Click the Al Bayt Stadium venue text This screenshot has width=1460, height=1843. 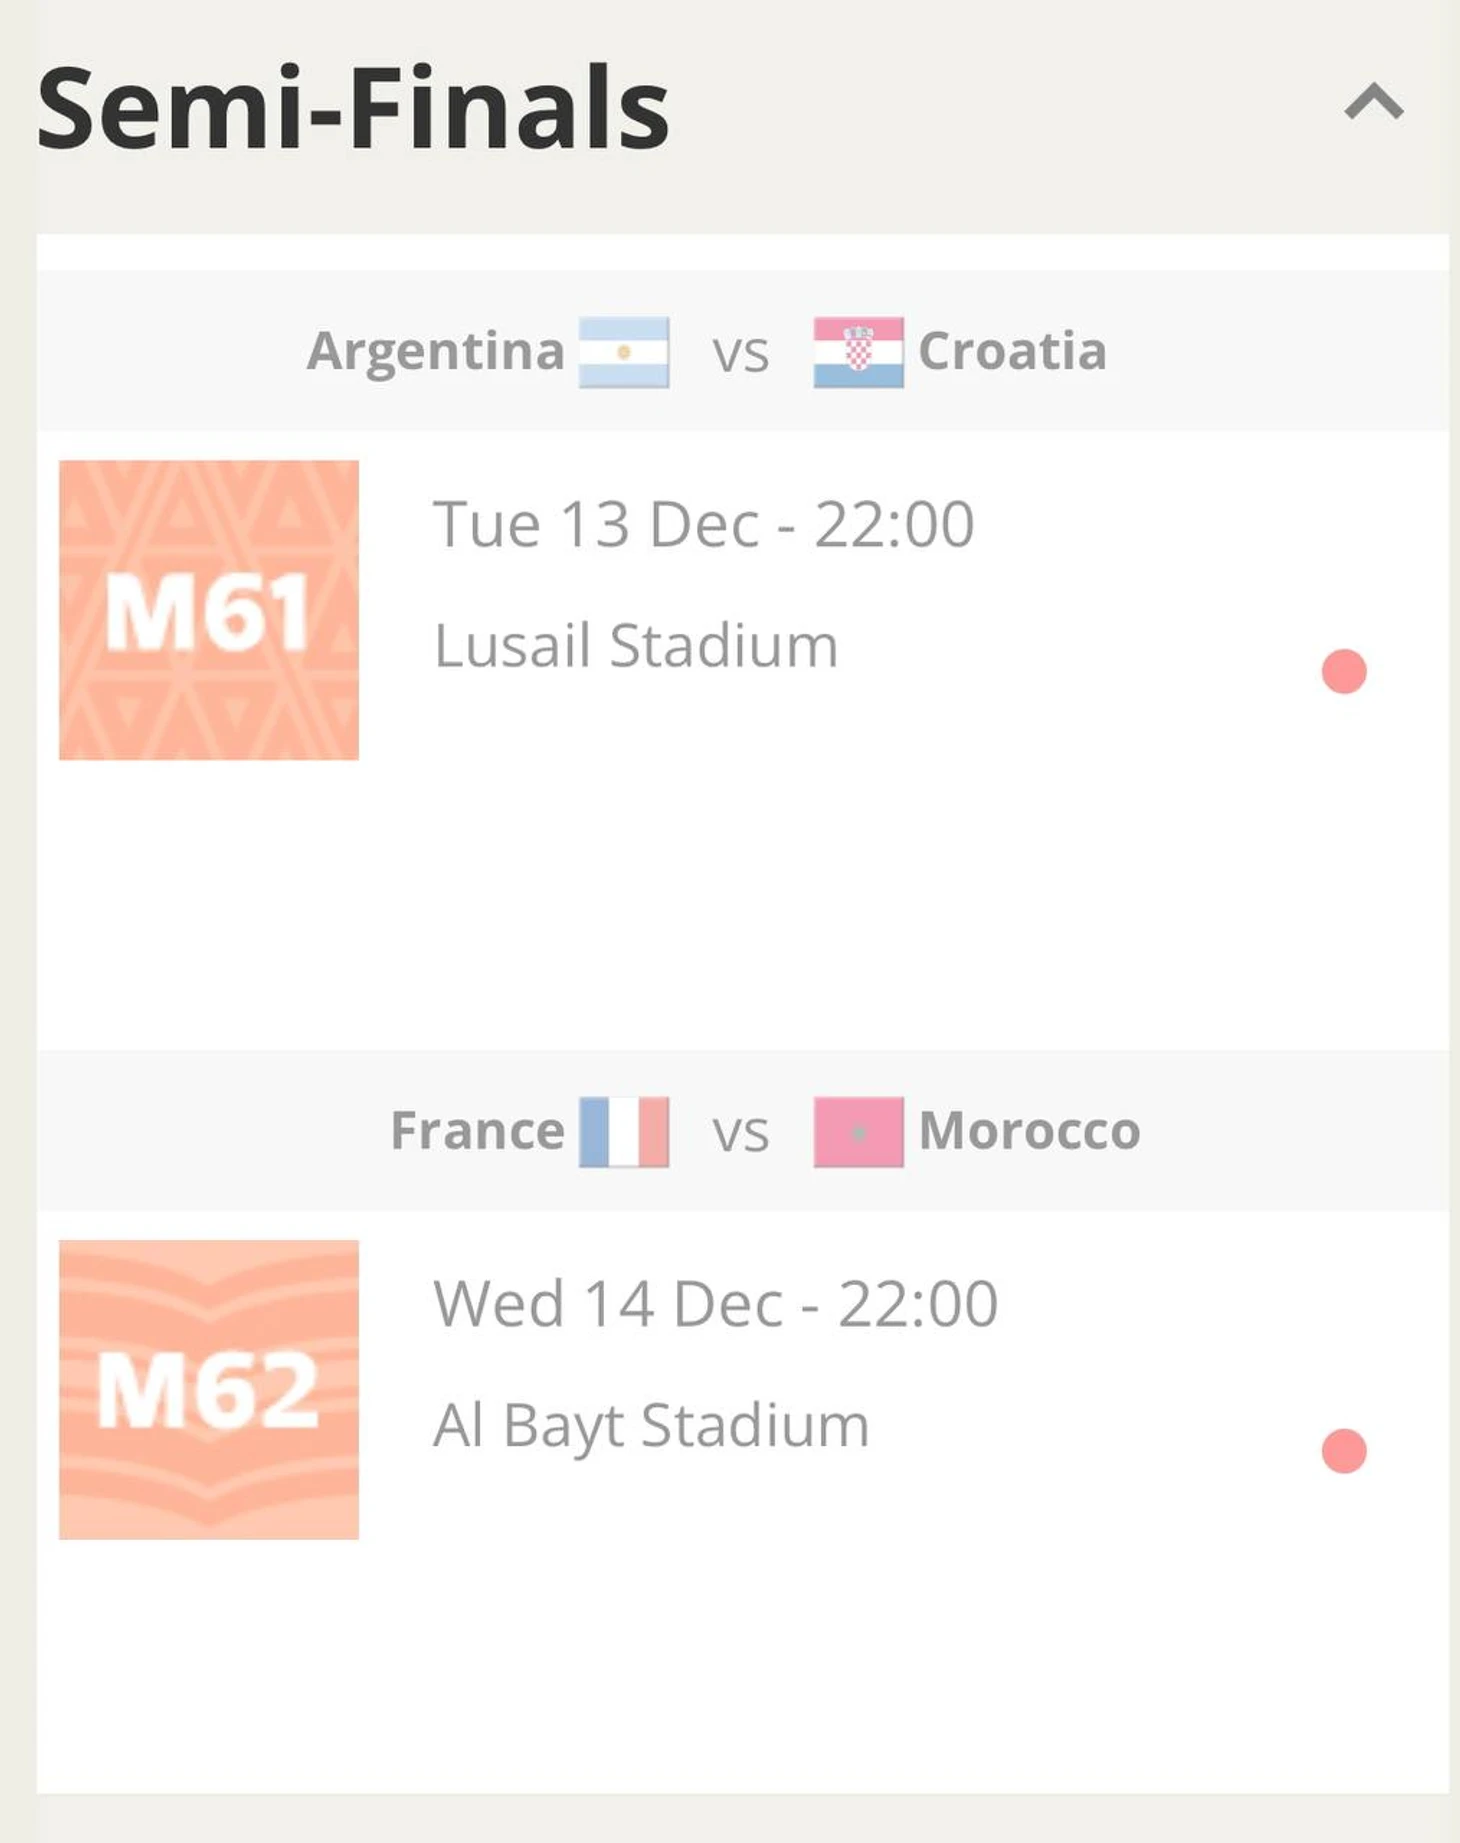651,1426
